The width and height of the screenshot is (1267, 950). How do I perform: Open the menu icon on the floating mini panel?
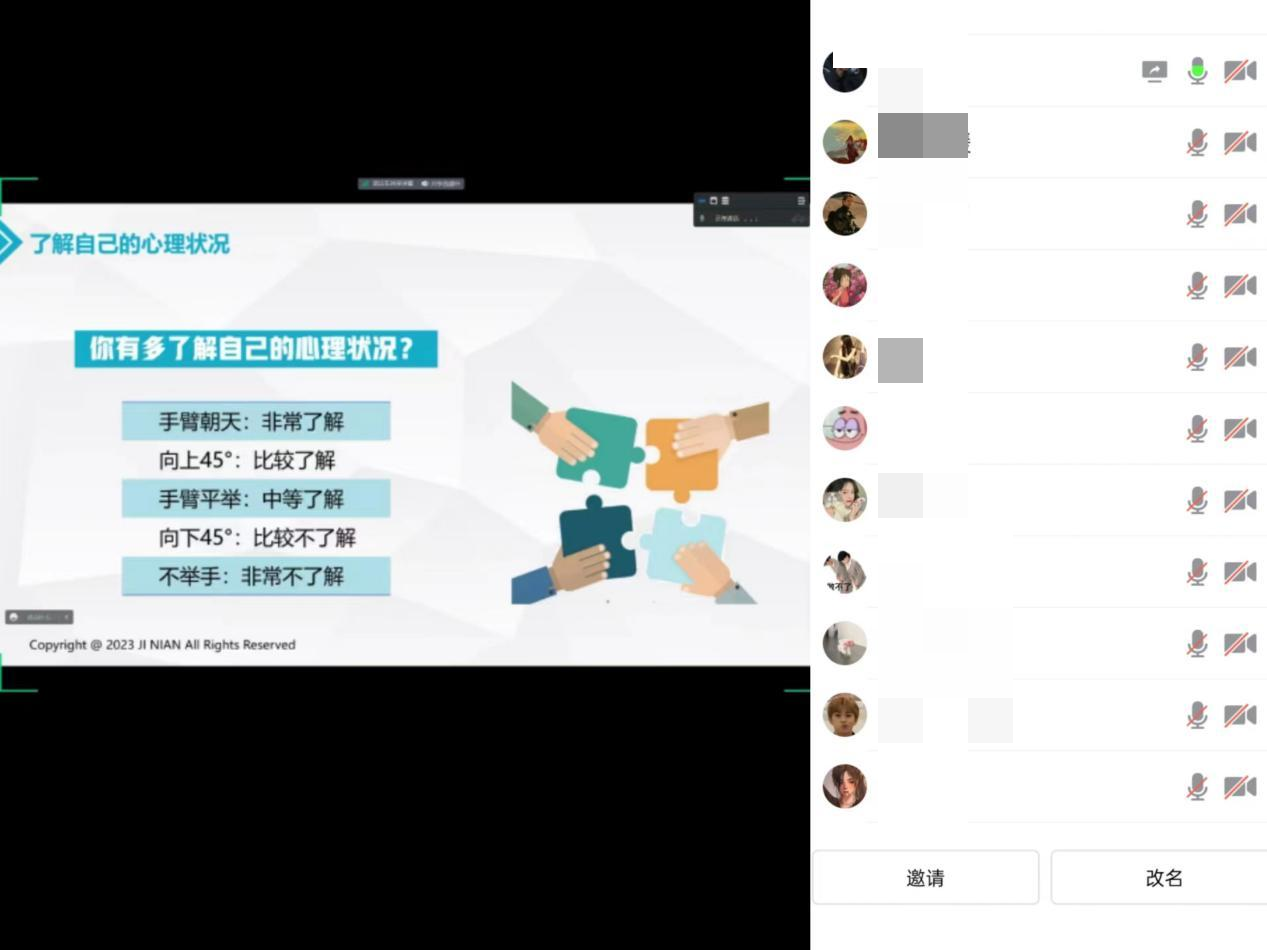click(x=801, y=201)
